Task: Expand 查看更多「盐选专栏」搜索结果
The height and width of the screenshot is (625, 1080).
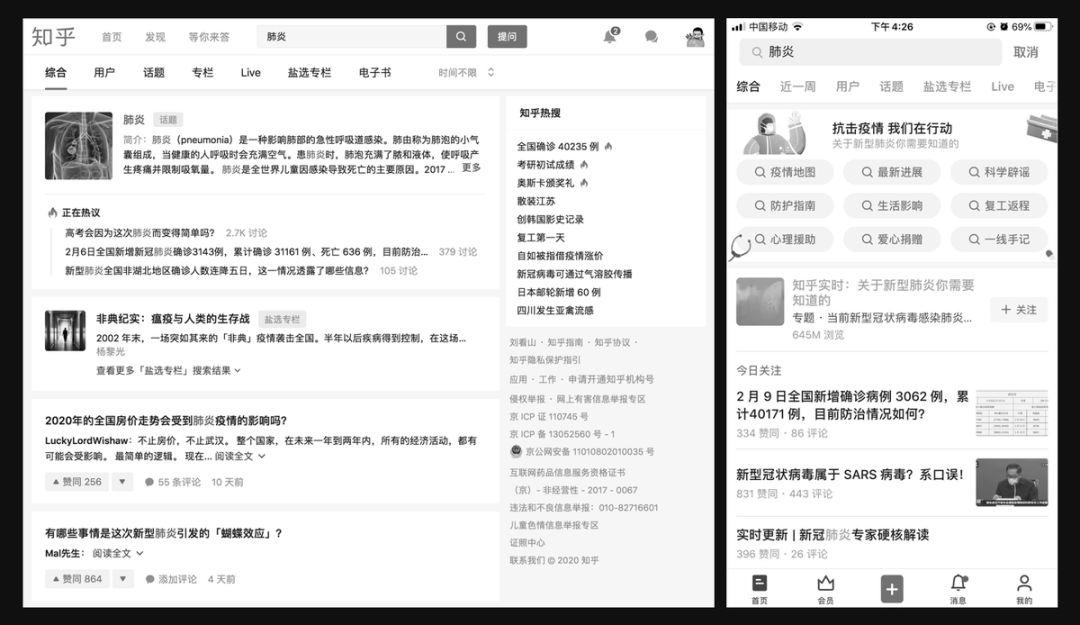Action: (168, 371)
